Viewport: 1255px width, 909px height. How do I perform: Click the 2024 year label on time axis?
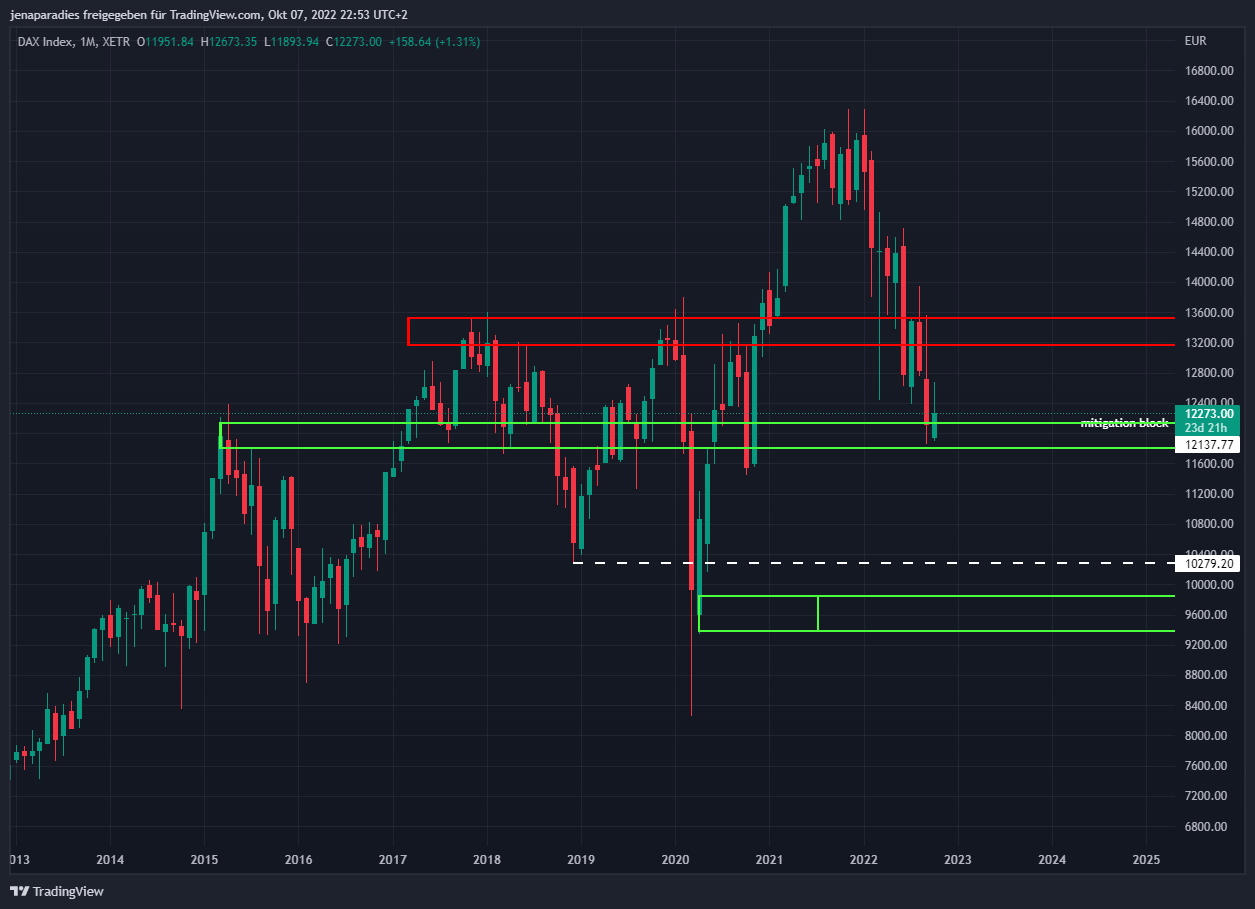point(1052,860)
